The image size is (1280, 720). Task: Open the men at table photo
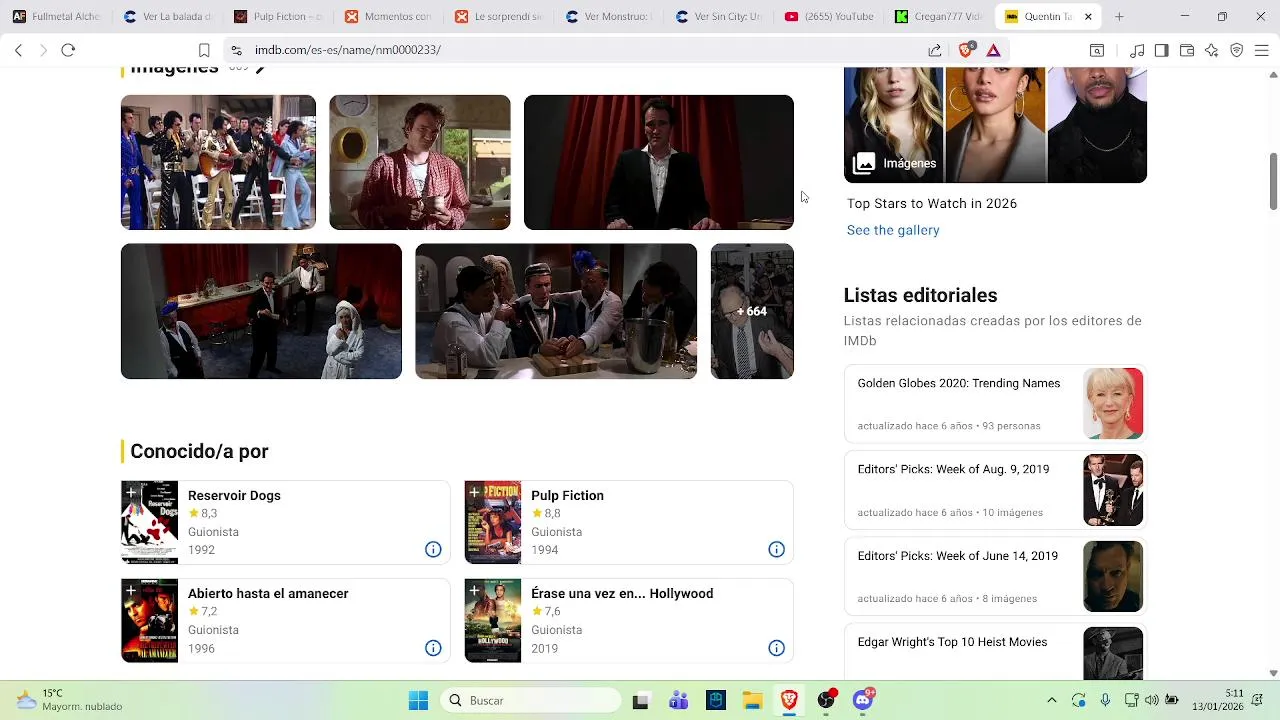556,311
